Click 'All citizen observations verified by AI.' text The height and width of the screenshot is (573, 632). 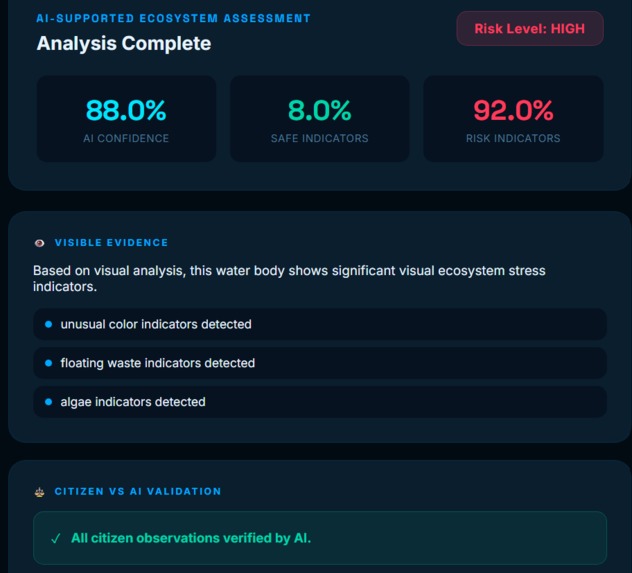click(x=191, y=538)
